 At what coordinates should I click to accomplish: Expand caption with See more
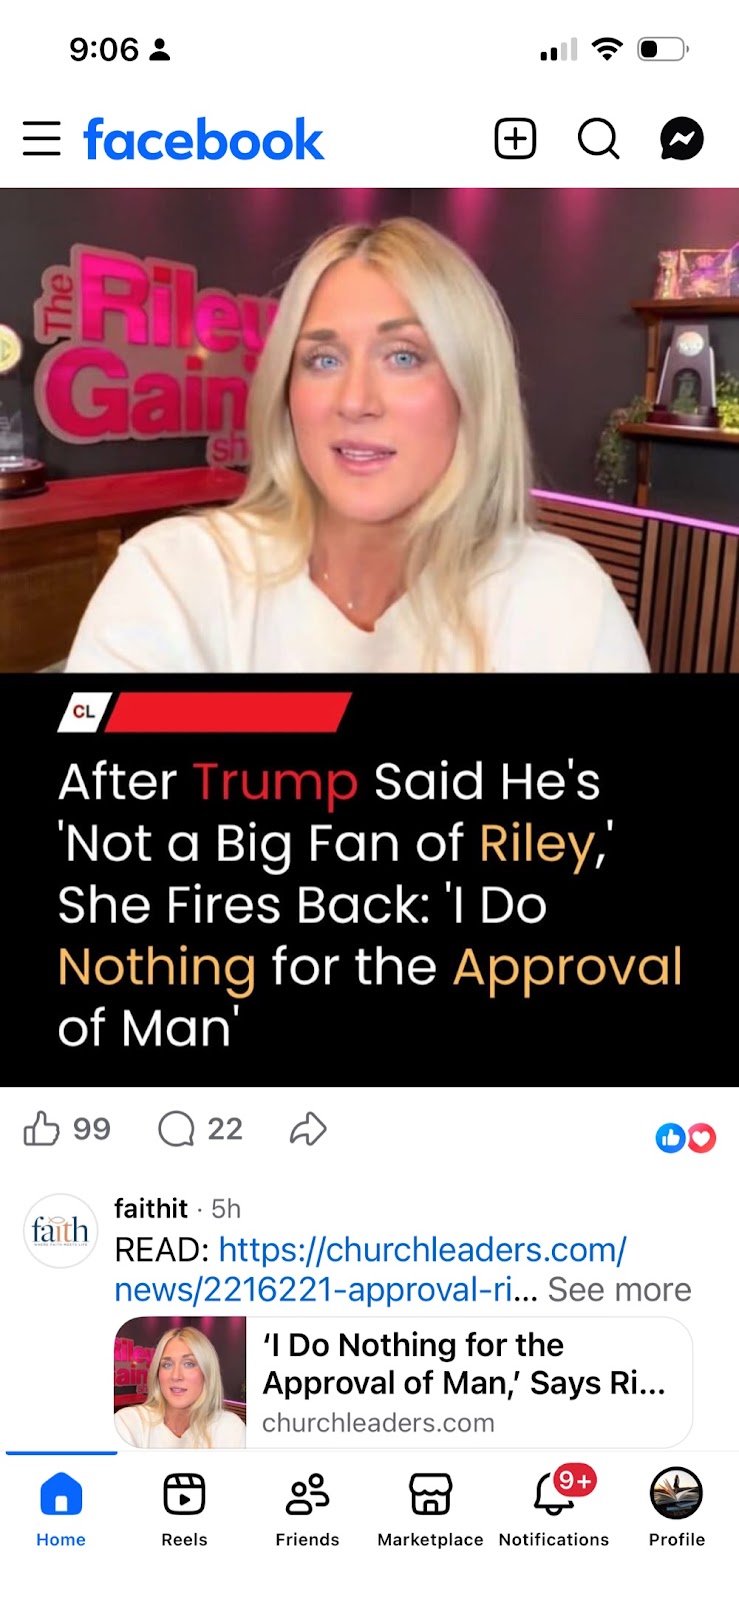(x=619, y=1290)
